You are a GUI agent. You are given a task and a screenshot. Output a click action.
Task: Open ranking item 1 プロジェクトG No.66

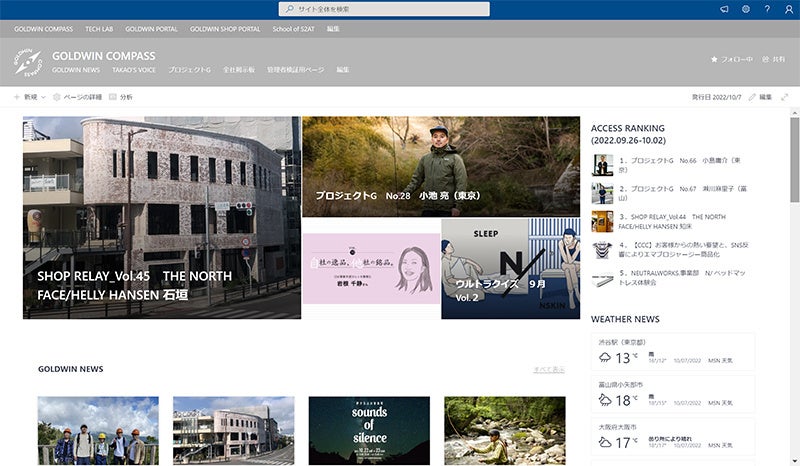point(679,165)
